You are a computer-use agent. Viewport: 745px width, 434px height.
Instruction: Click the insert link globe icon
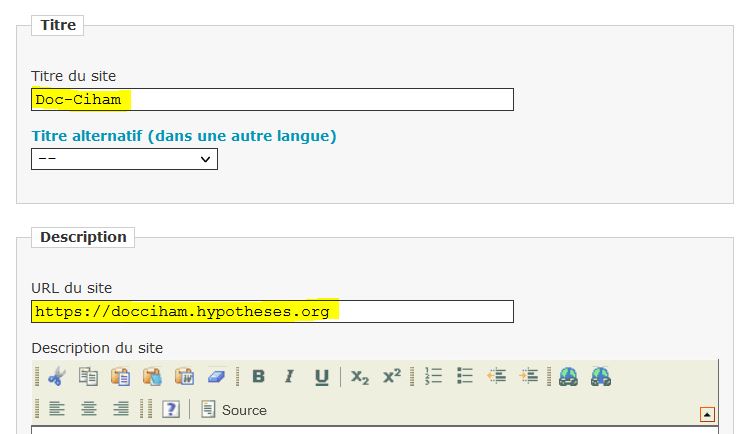click(x=568, y=376)
